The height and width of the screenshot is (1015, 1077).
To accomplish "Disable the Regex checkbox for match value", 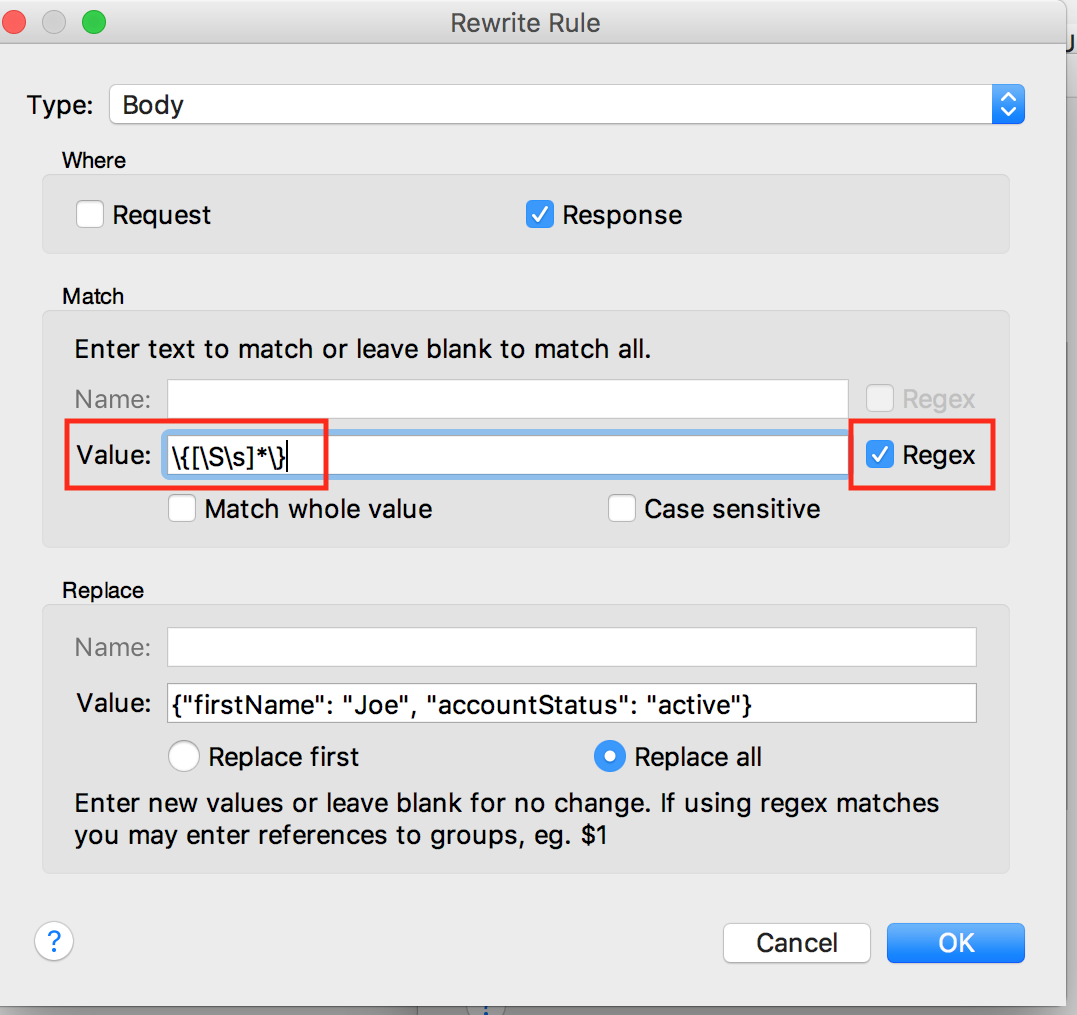I will tap(880, 455).
